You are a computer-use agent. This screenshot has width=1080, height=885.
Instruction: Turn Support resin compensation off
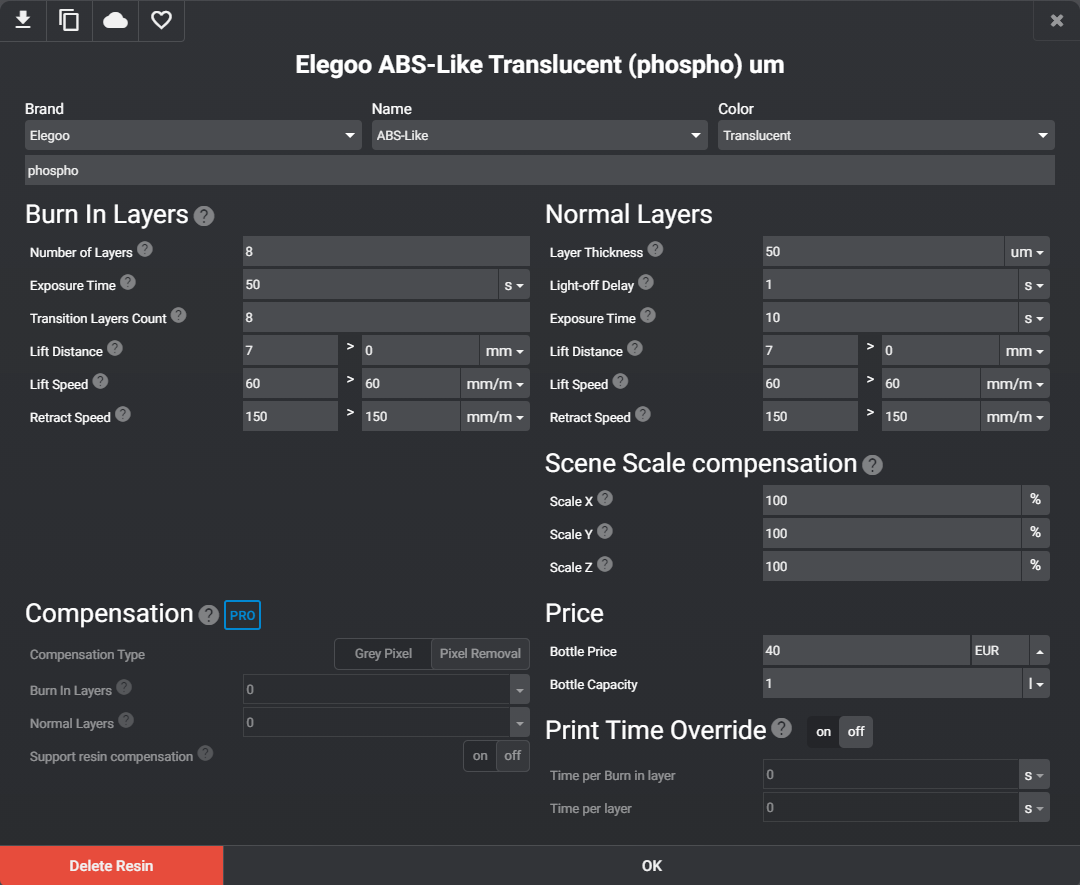coord(512,756)
